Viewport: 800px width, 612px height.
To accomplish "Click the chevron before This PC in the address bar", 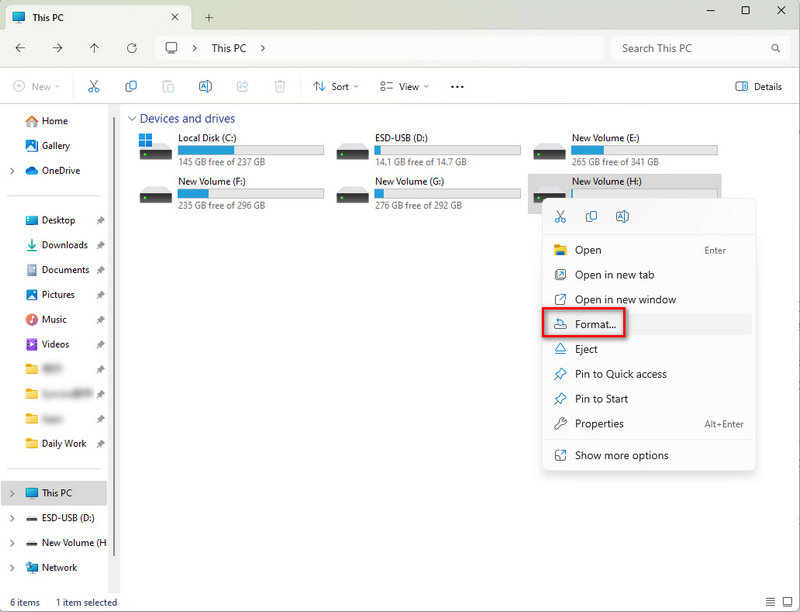I will point(195,48).
